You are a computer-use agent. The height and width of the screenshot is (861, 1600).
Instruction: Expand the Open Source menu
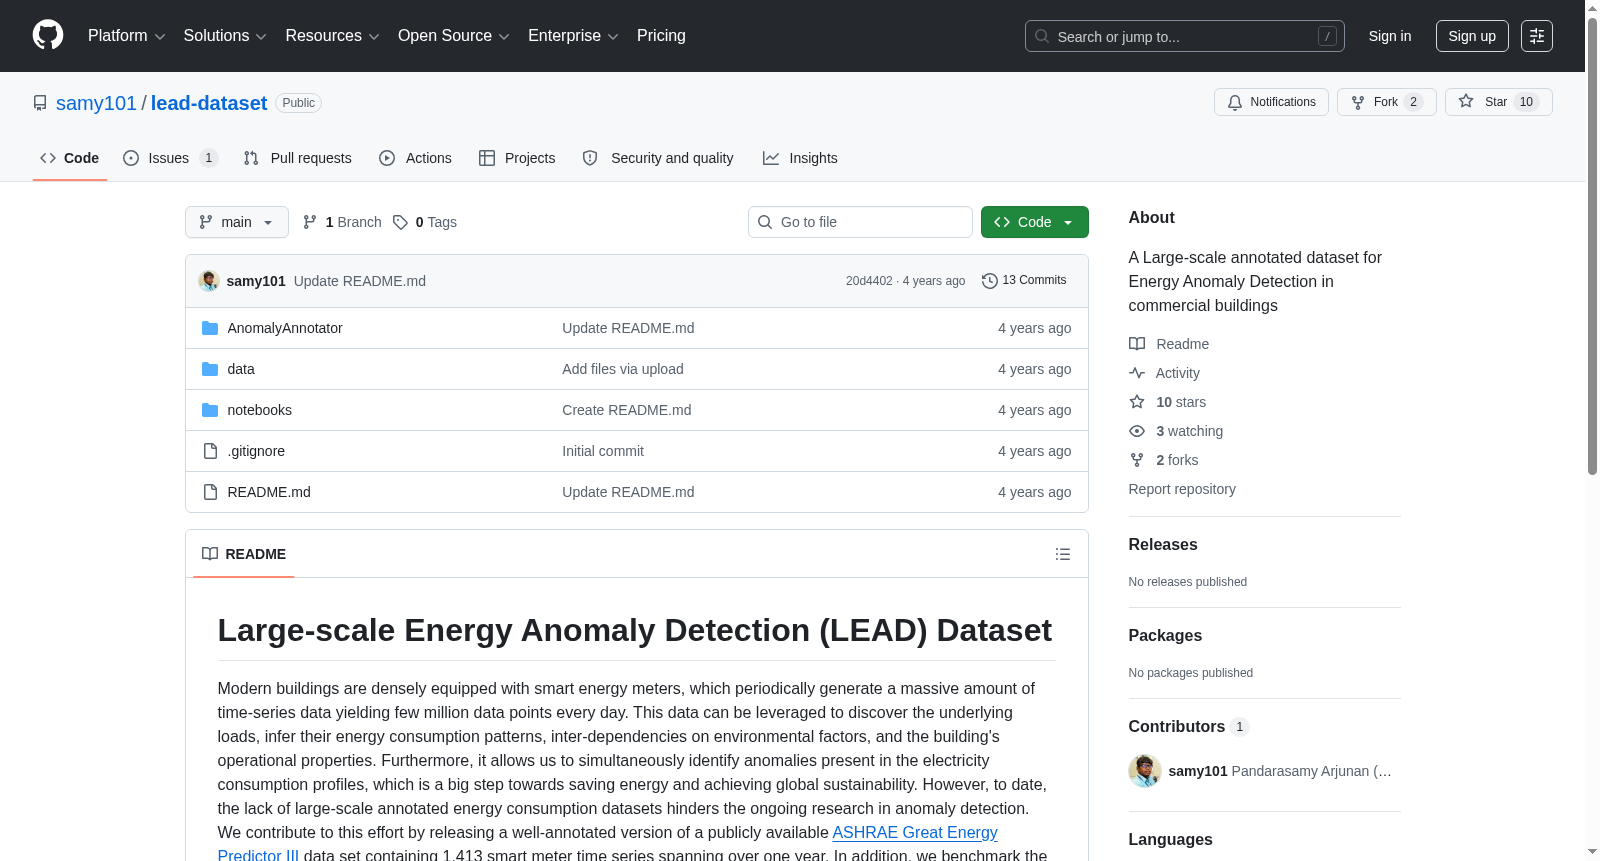(454, 36)
